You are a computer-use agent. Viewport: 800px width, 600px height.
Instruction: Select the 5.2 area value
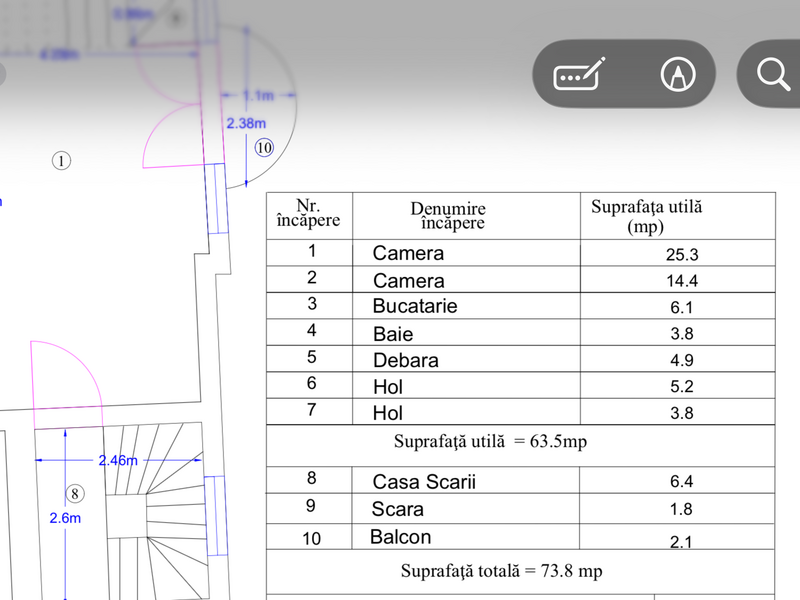[x=682, y=386]
